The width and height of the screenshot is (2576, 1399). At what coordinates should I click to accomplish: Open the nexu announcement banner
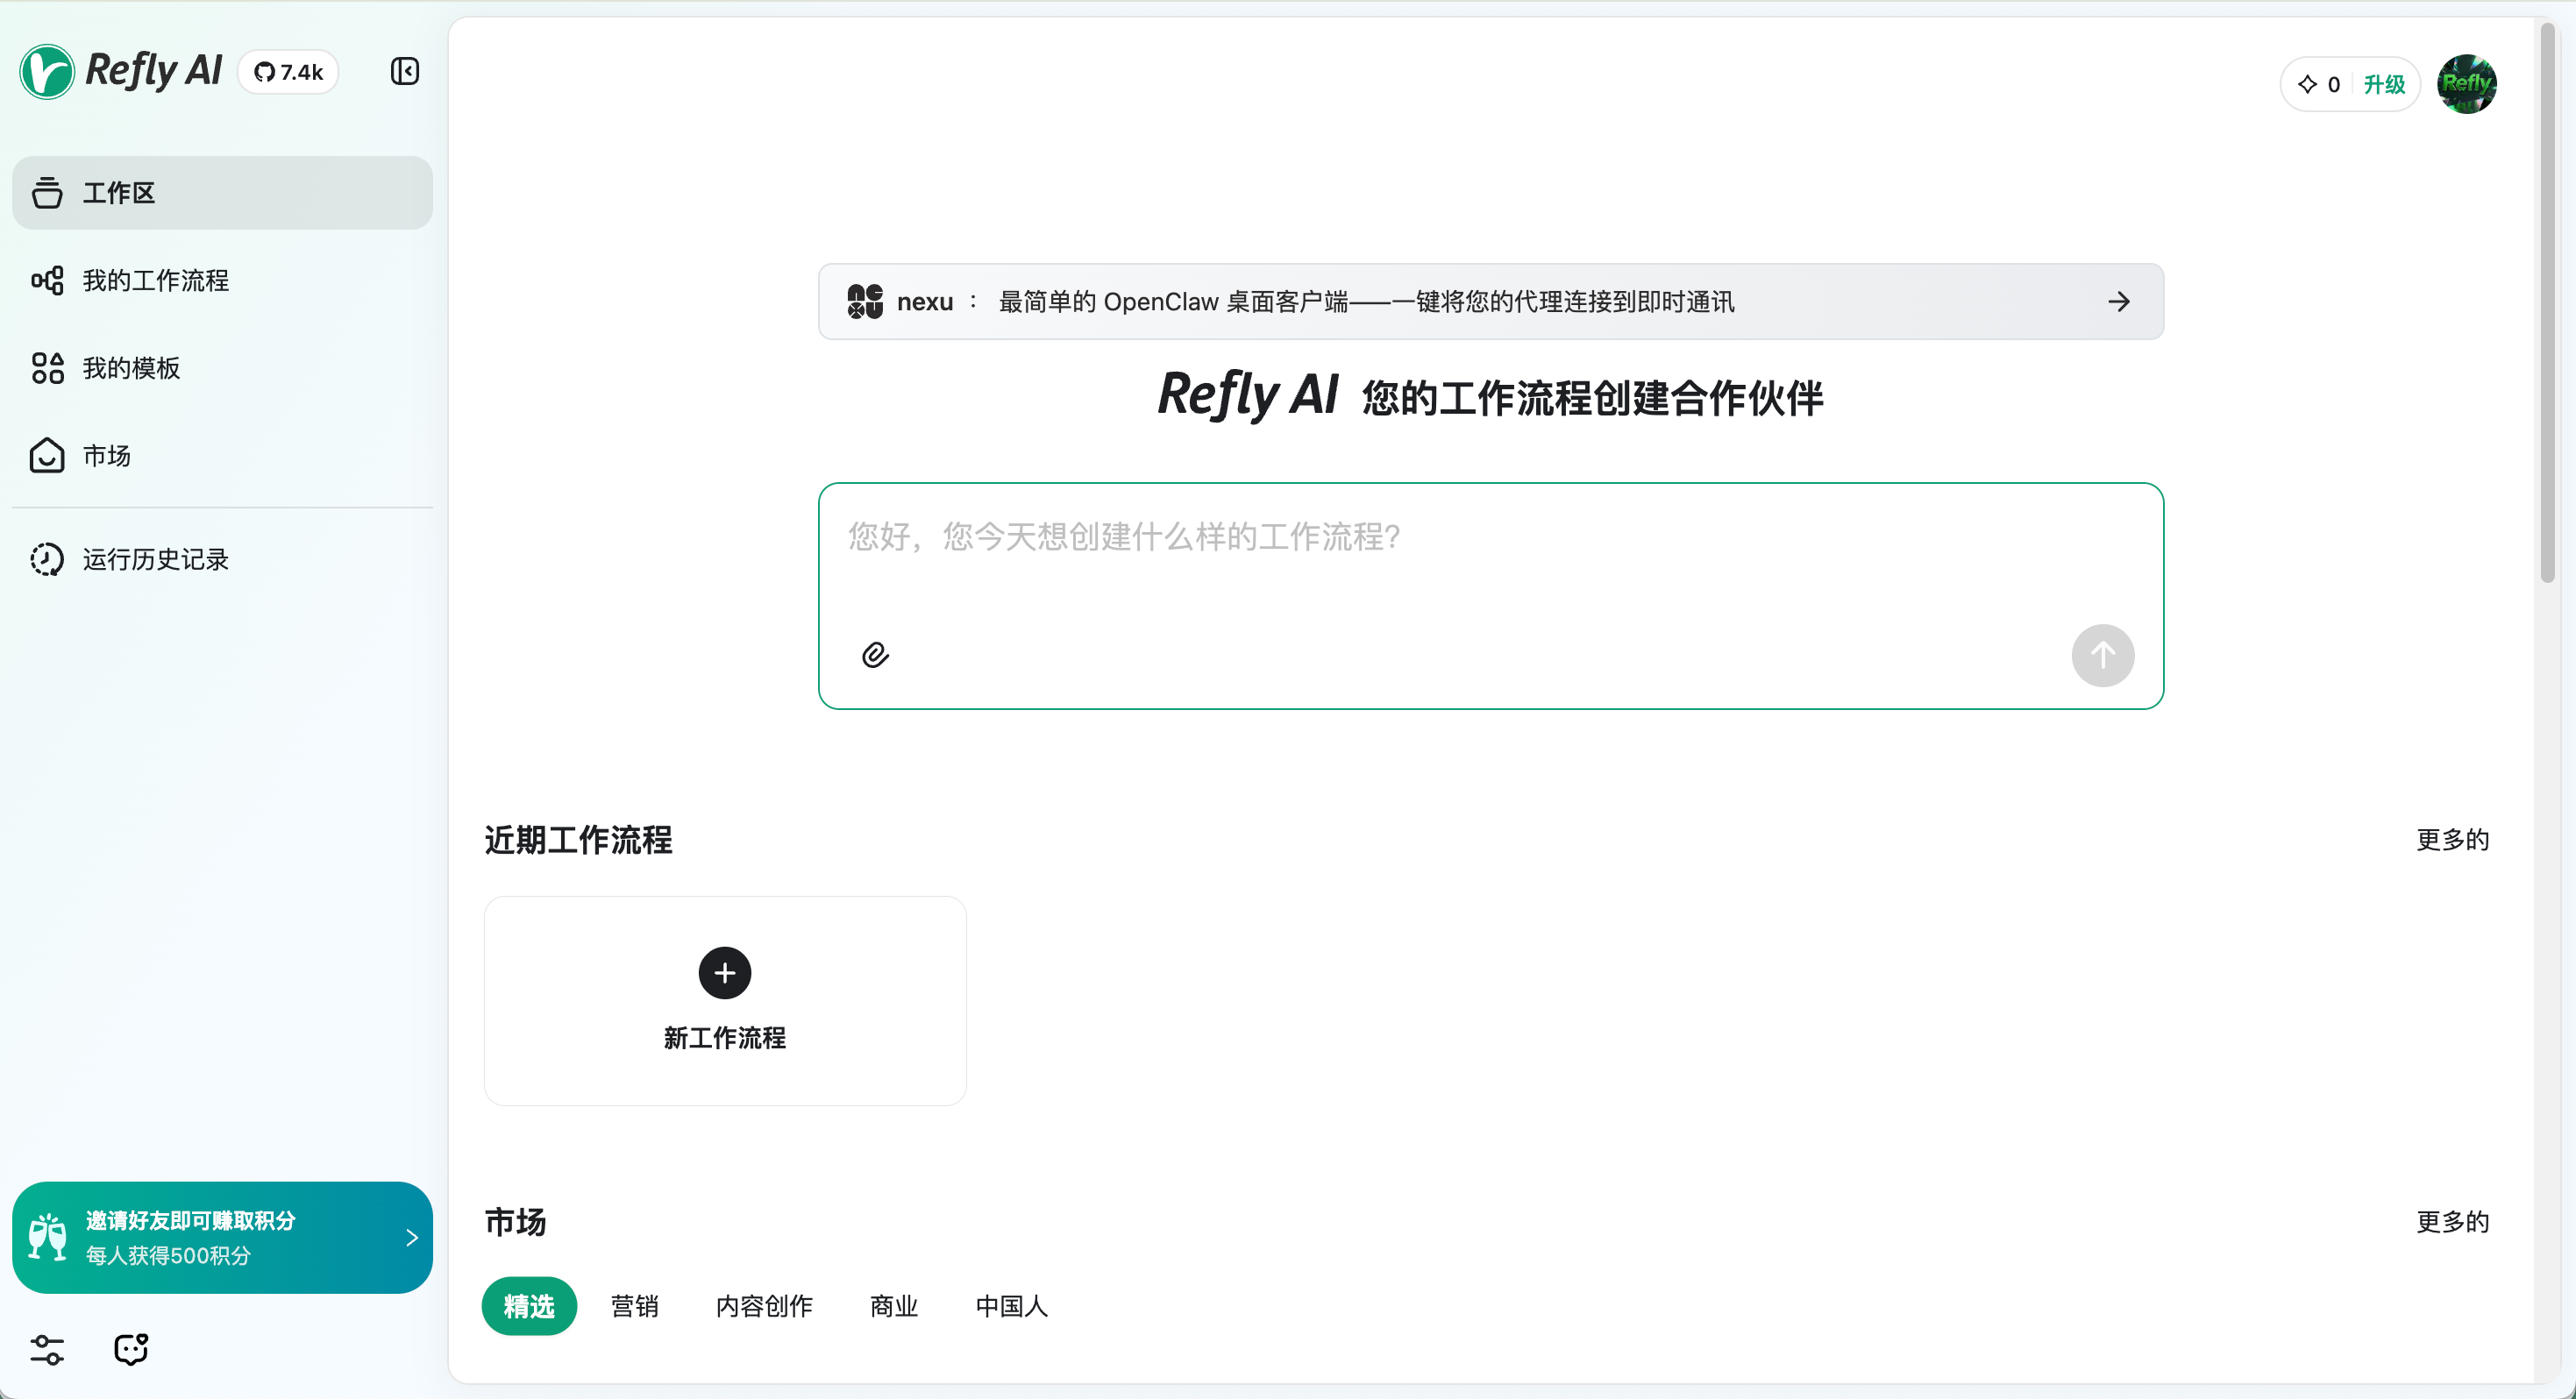click(x=1490, y=302)
